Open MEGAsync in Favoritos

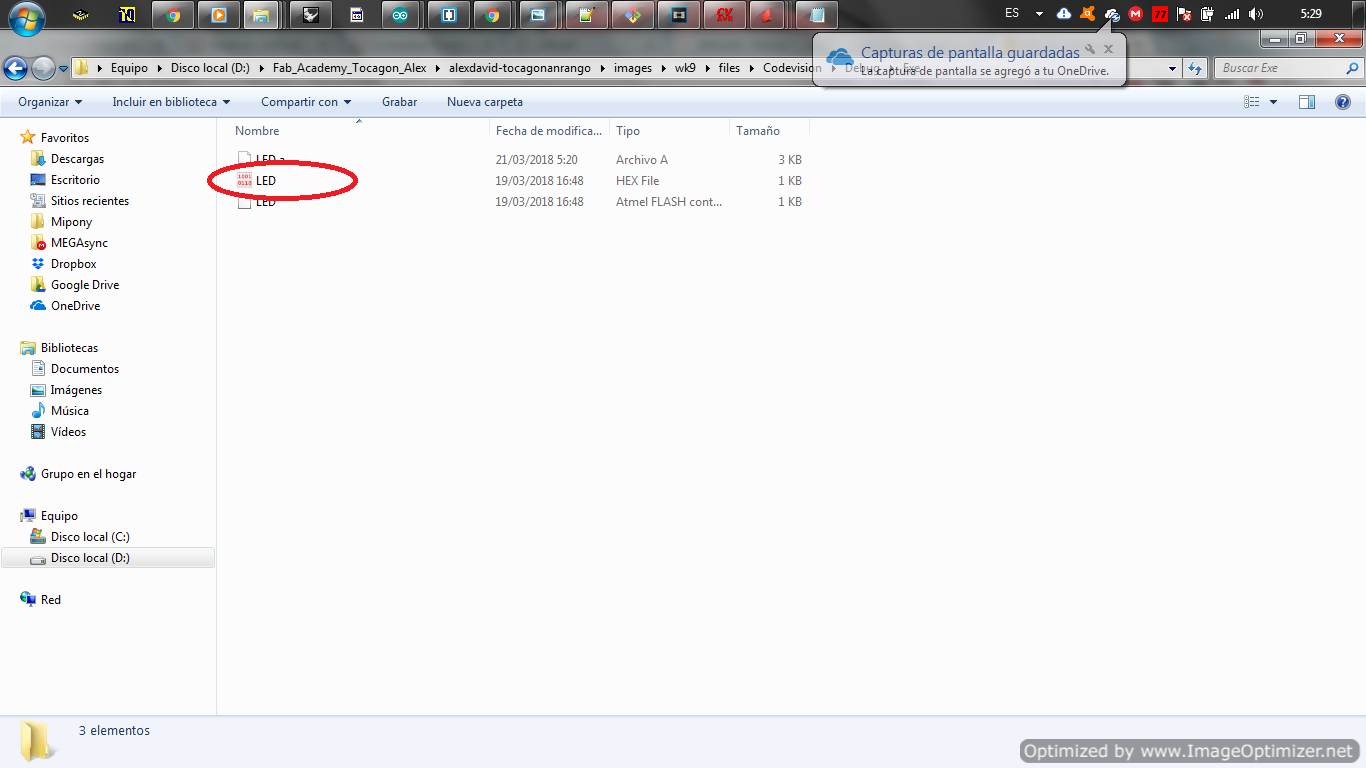click(x=79, y=243)
